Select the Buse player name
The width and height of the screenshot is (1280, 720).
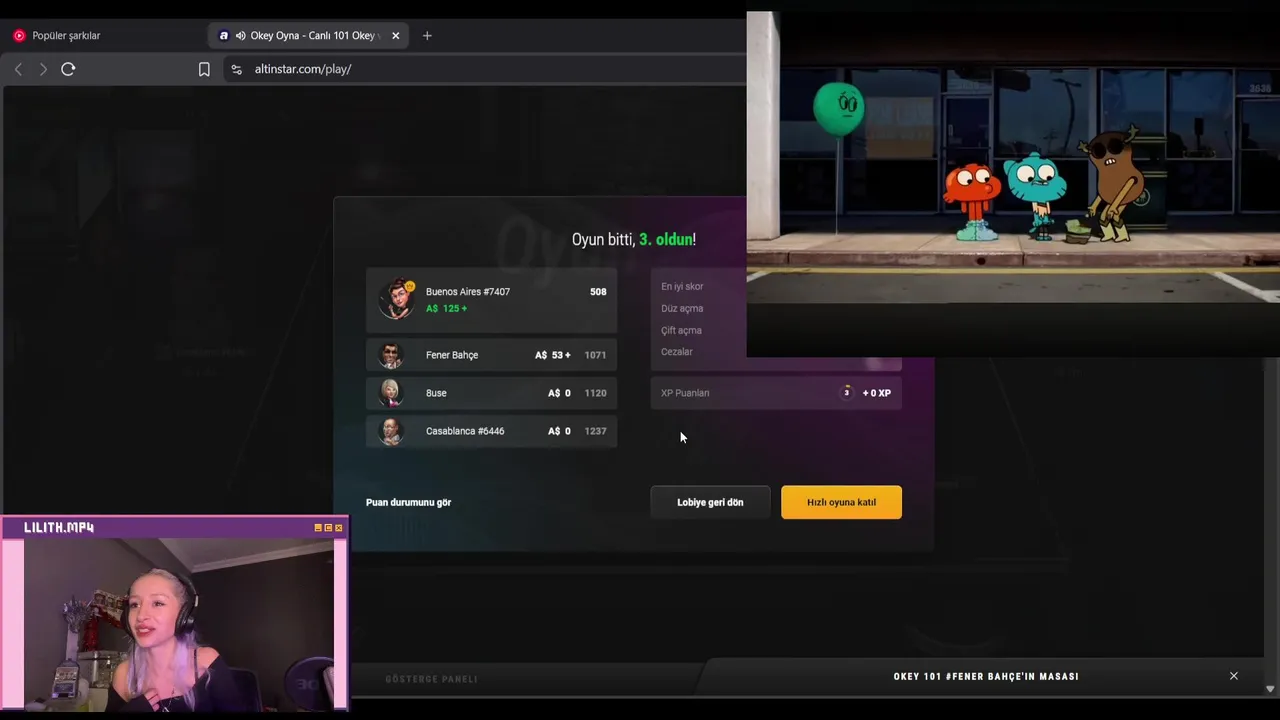click(436, 393)
